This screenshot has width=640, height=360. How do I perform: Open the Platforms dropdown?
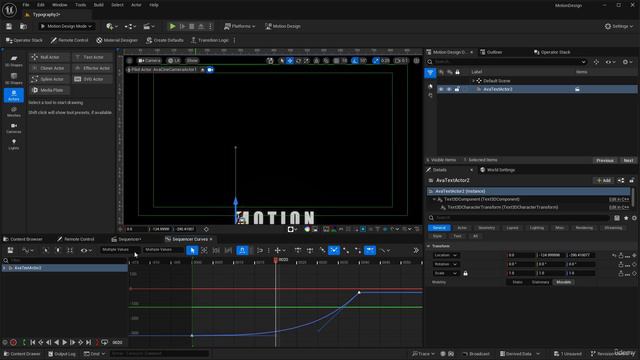(x=240, y=27)
